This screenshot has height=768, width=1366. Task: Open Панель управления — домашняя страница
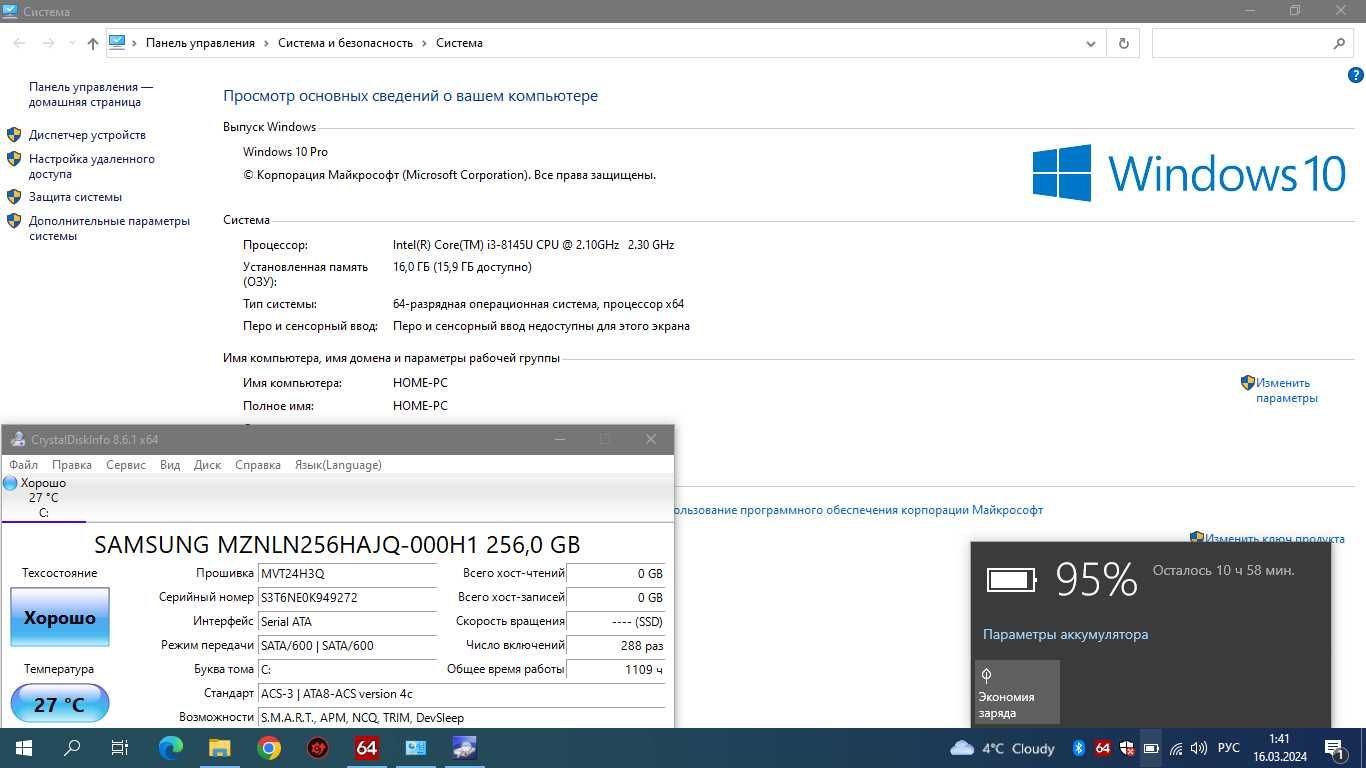tap(91, 94)
